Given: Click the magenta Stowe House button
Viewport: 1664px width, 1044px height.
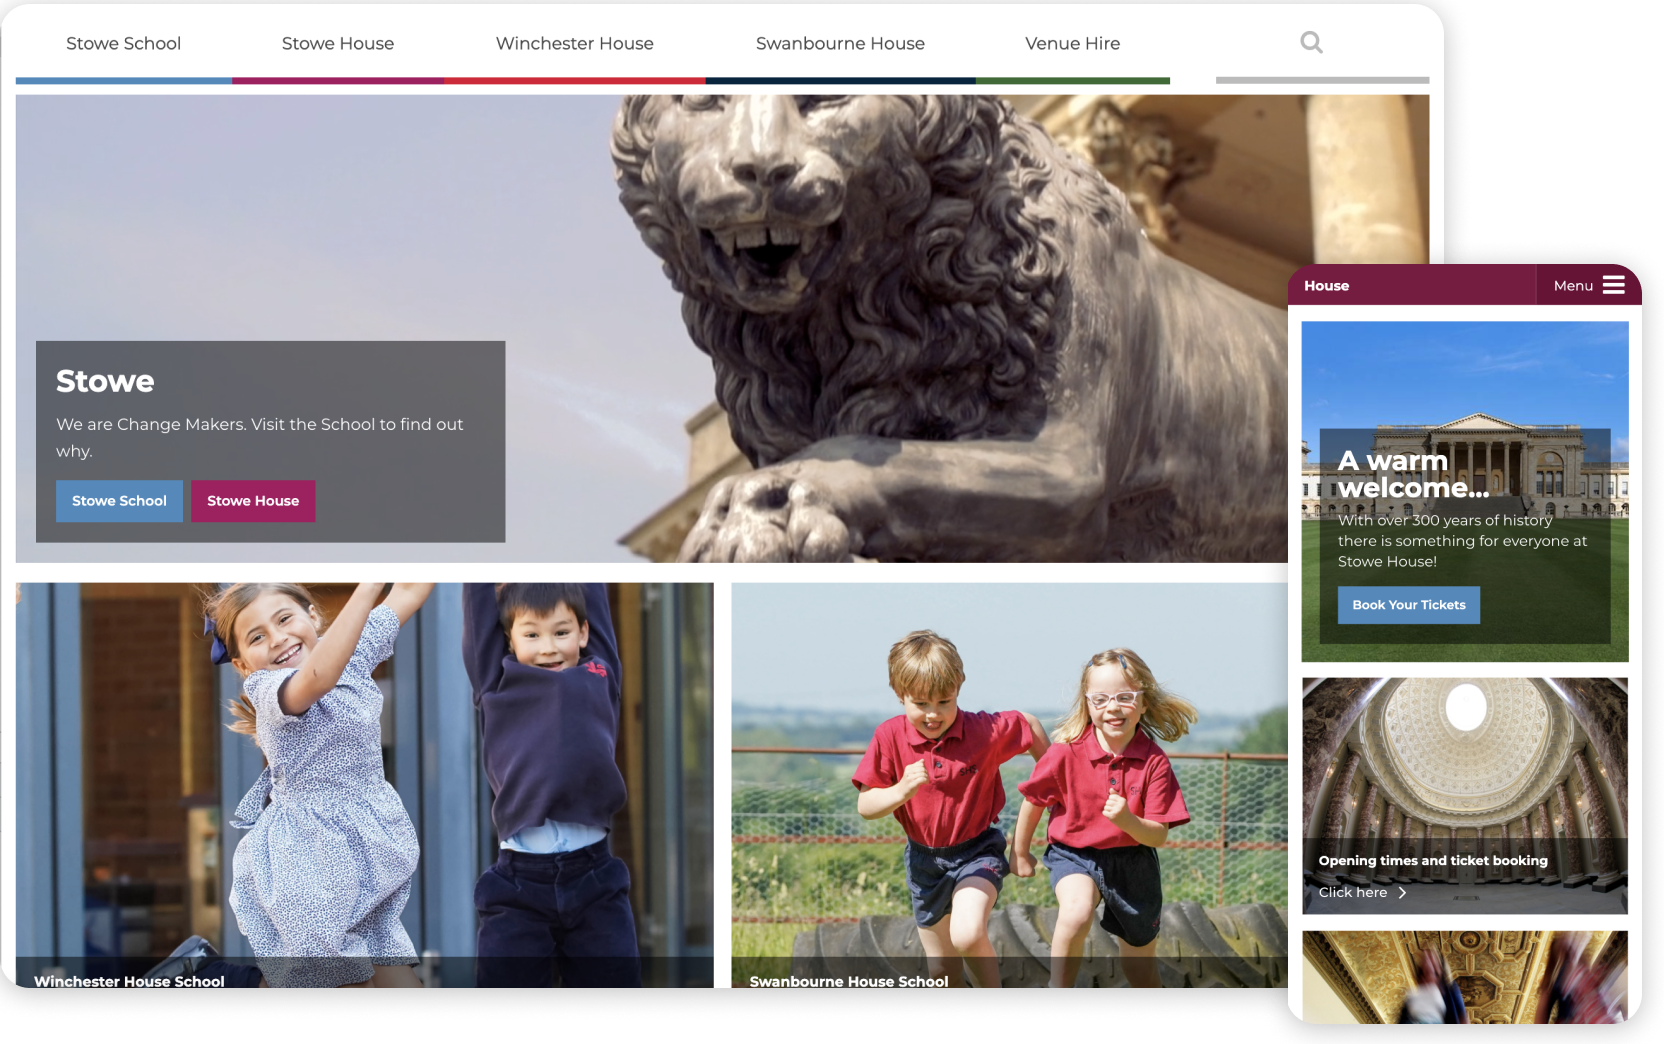Looking at the screenshot, I should 253,501.
